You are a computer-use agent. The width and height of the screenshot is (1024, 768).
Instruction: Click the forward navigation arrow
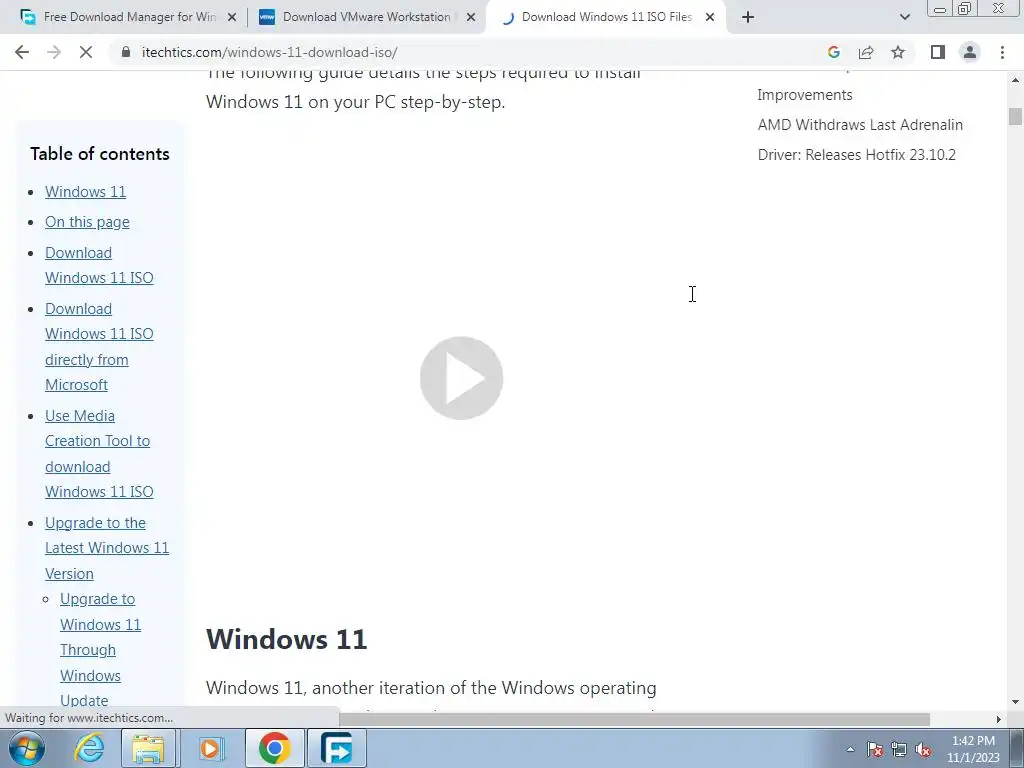pyautogui.click(x=54, y=52)
